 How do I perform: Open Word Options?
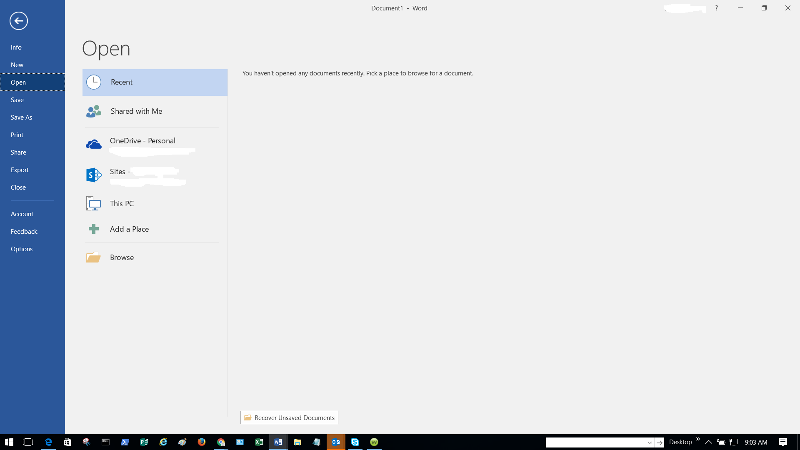(x=21, y=249)
